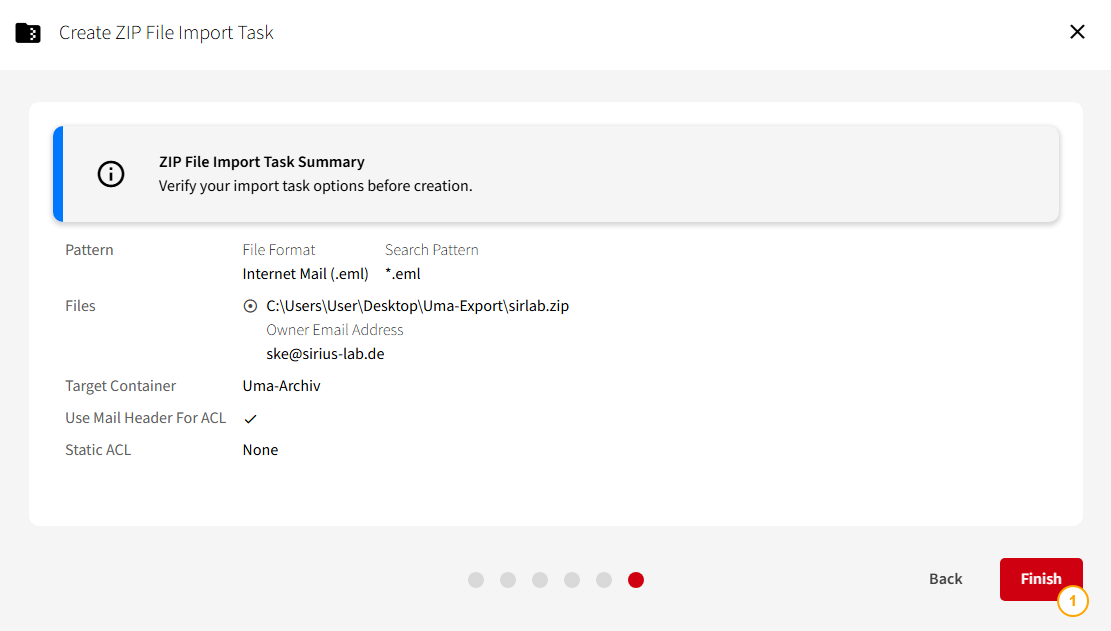Jump to second wizard step dot

pyautogui.click(x=508, y=580)
